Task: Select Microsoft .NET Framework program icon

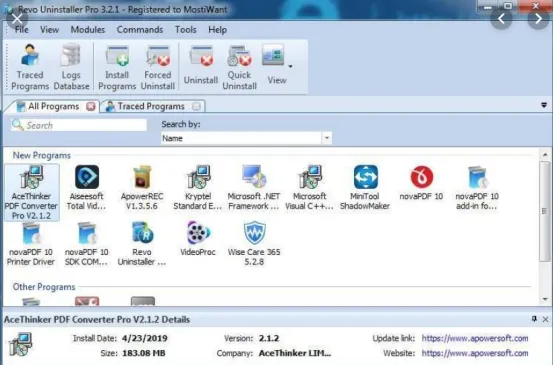Action: (254, 187)
